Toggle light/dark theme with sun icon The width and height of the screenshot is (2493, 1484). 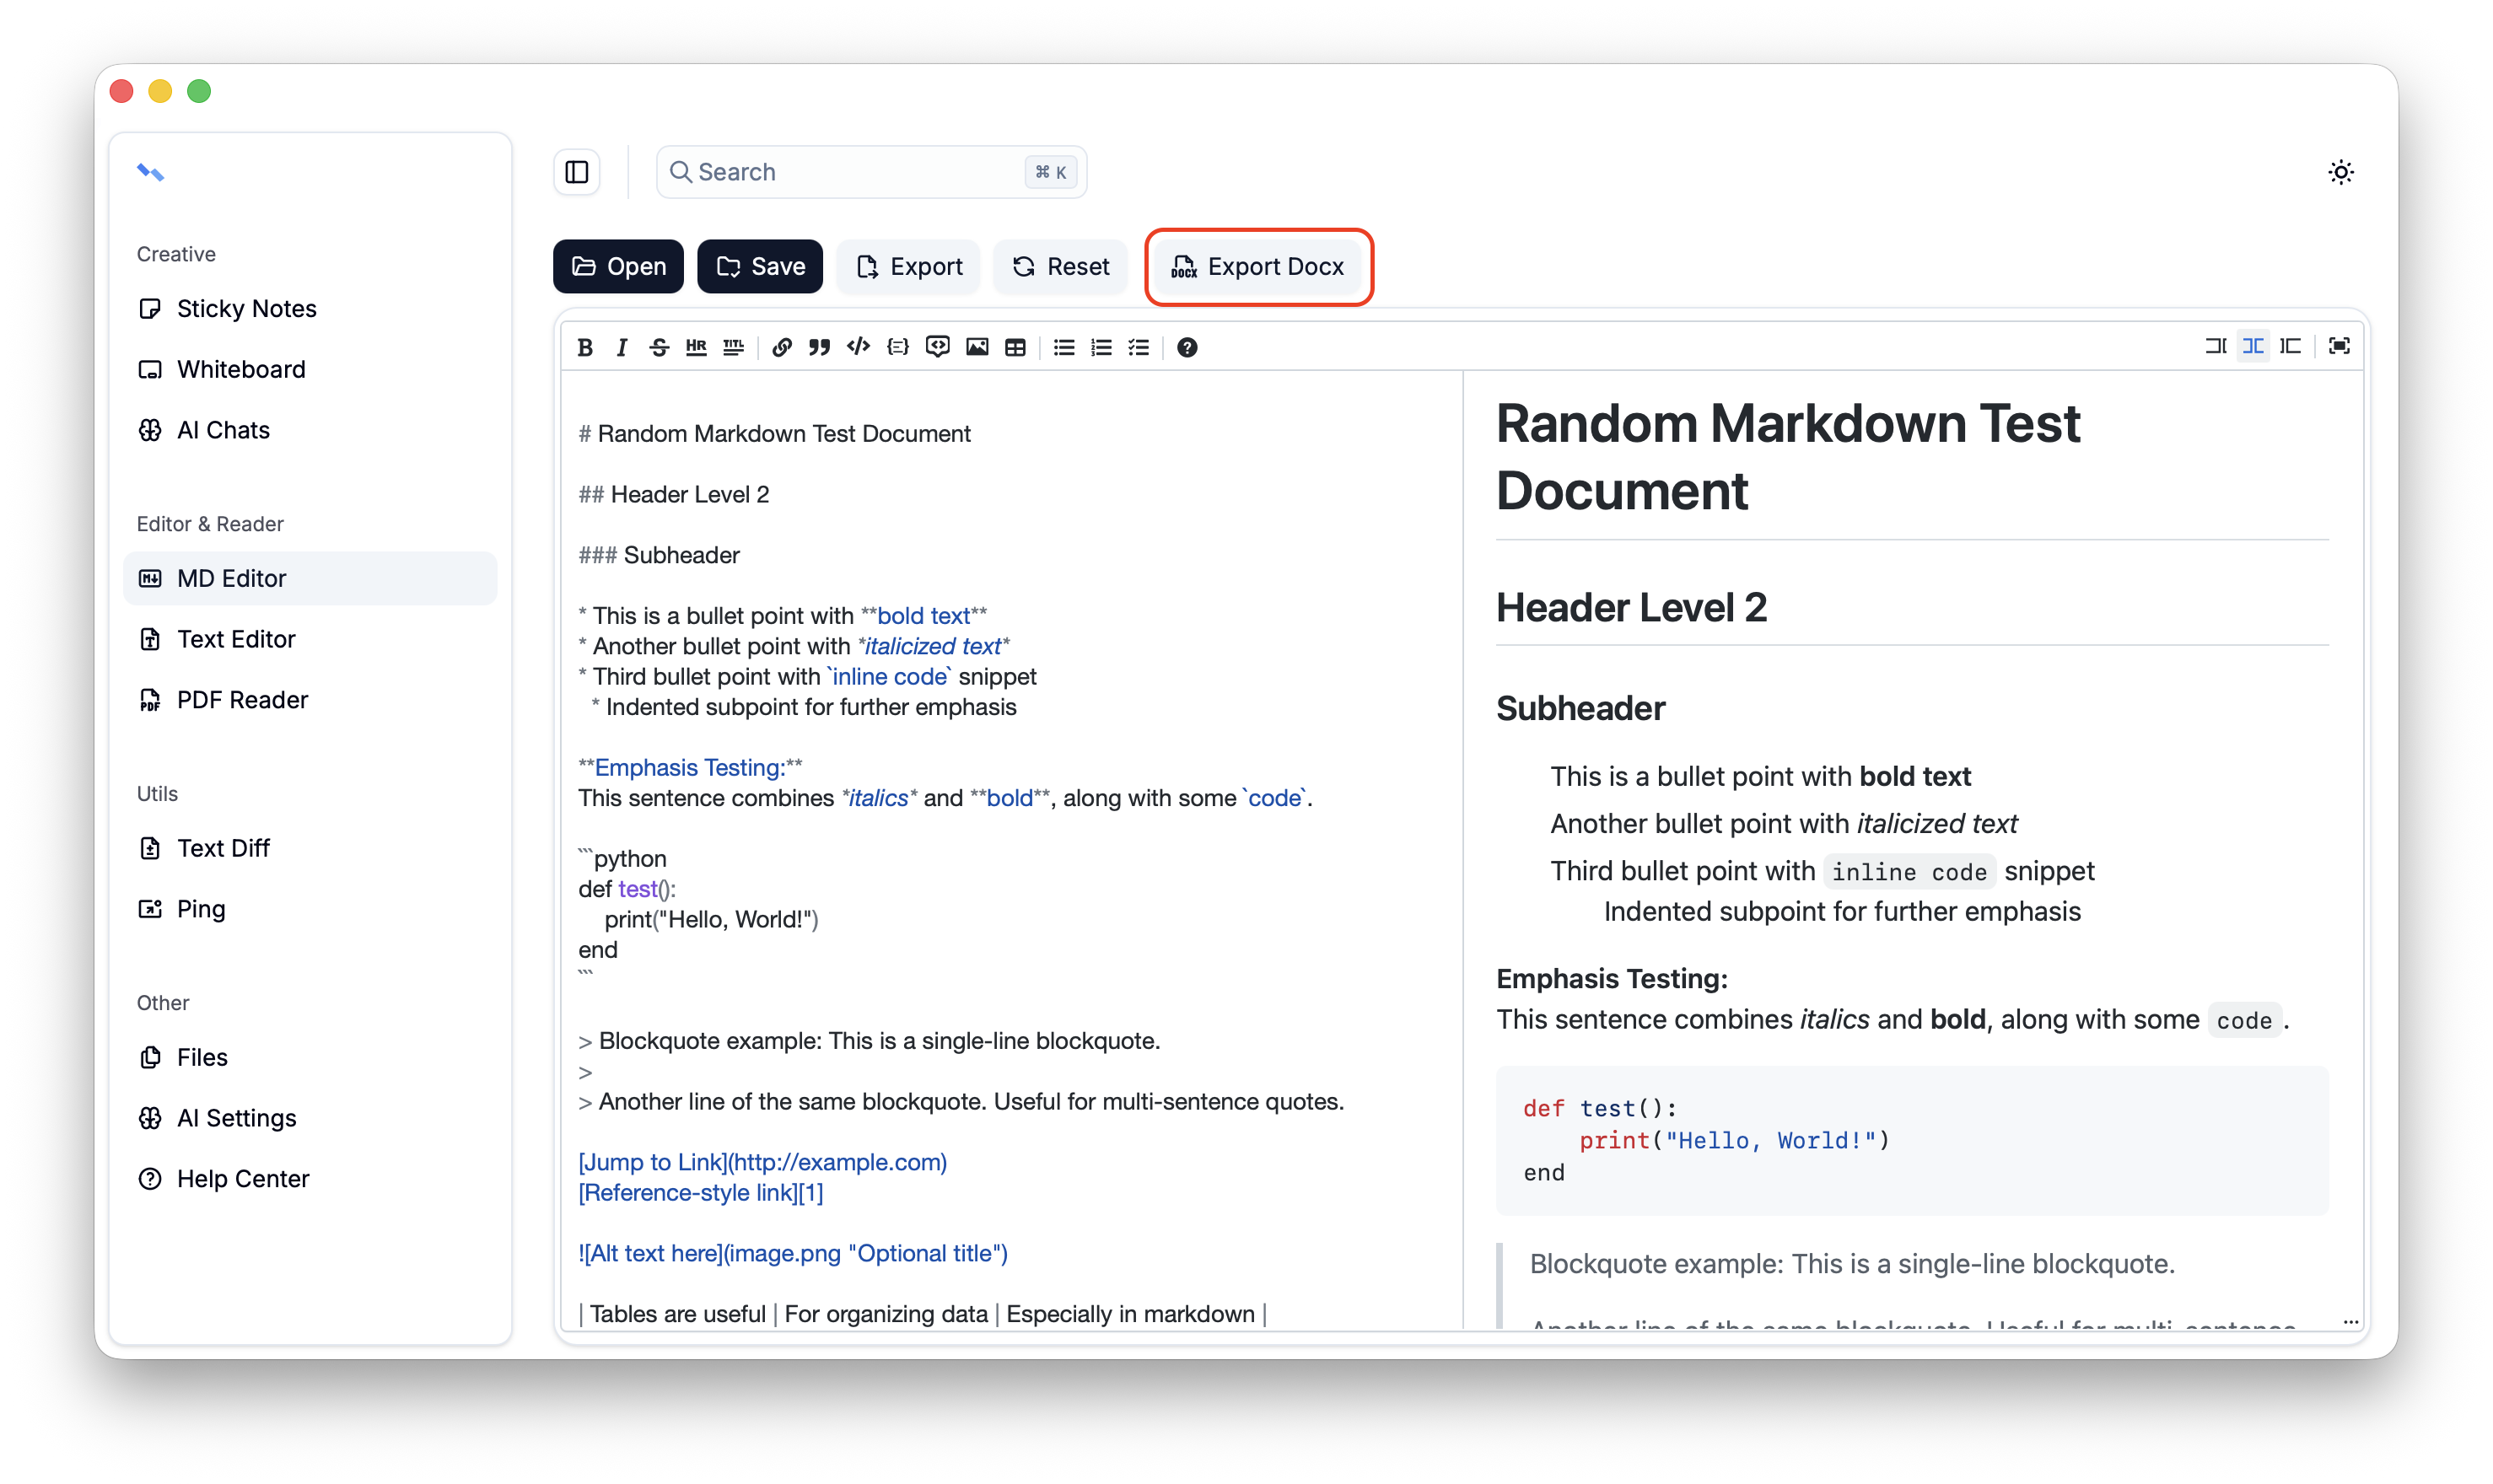pyautogui.click(x=2341, y=172)
